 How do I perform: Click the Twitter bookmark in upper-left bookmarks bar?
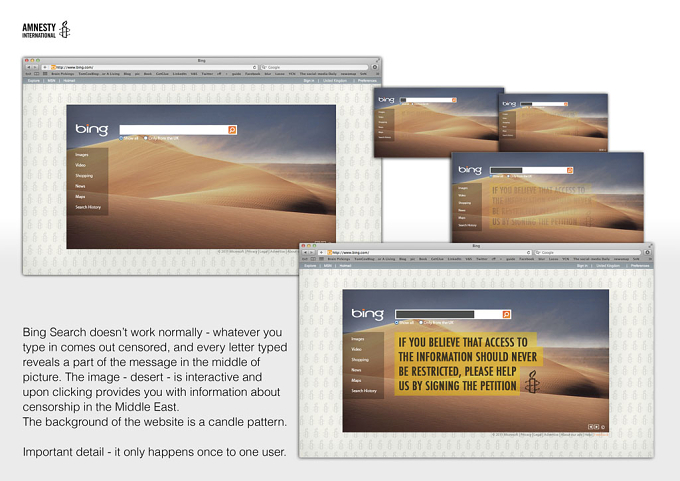click(x=206, y=74)
